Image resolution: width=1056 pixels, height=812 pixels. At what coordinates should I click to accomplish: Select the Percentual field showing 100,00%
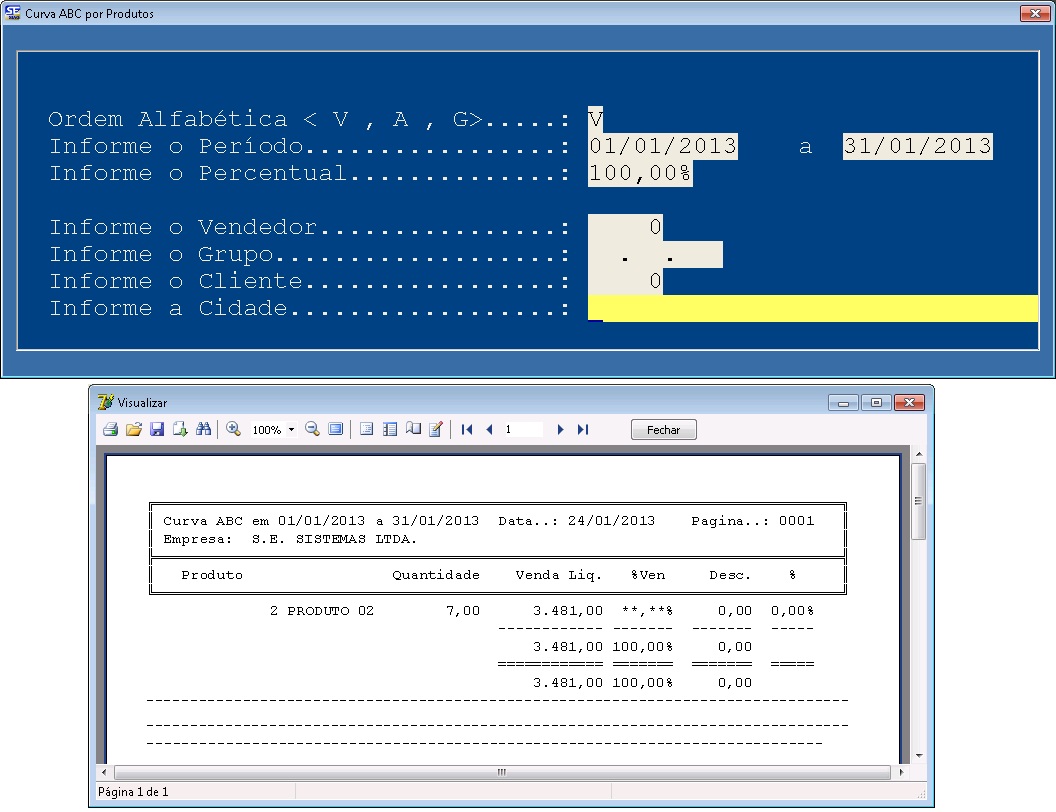point(640,173)
